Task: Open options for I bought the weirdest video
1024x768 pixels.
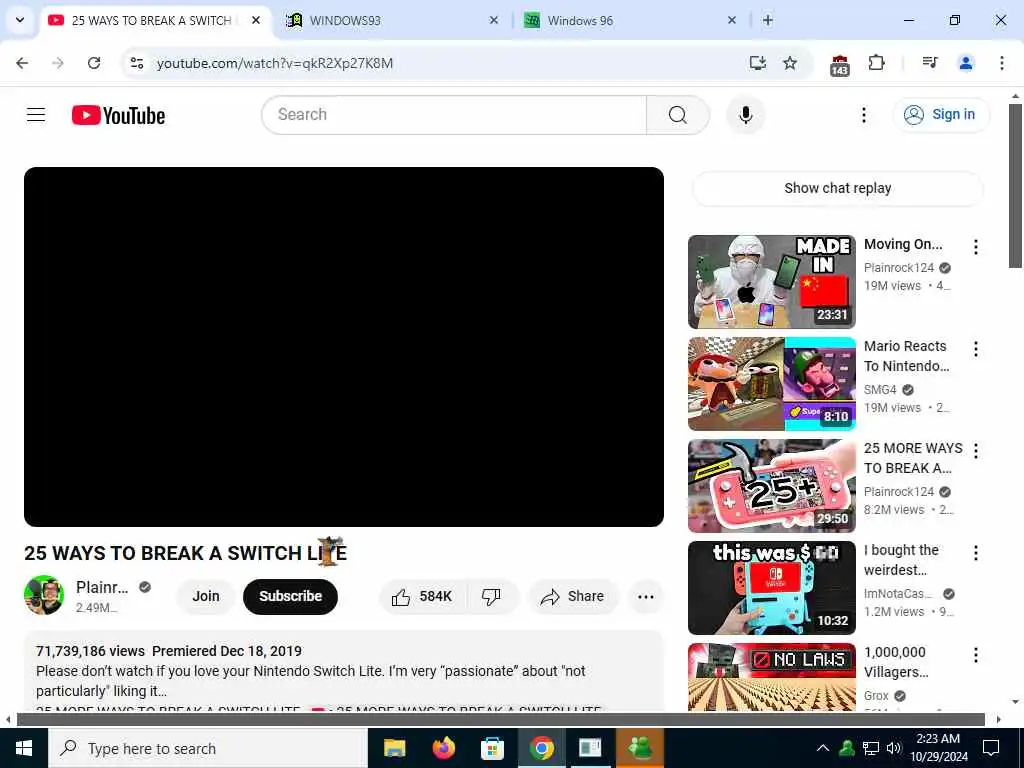Action: coord(976,553)
